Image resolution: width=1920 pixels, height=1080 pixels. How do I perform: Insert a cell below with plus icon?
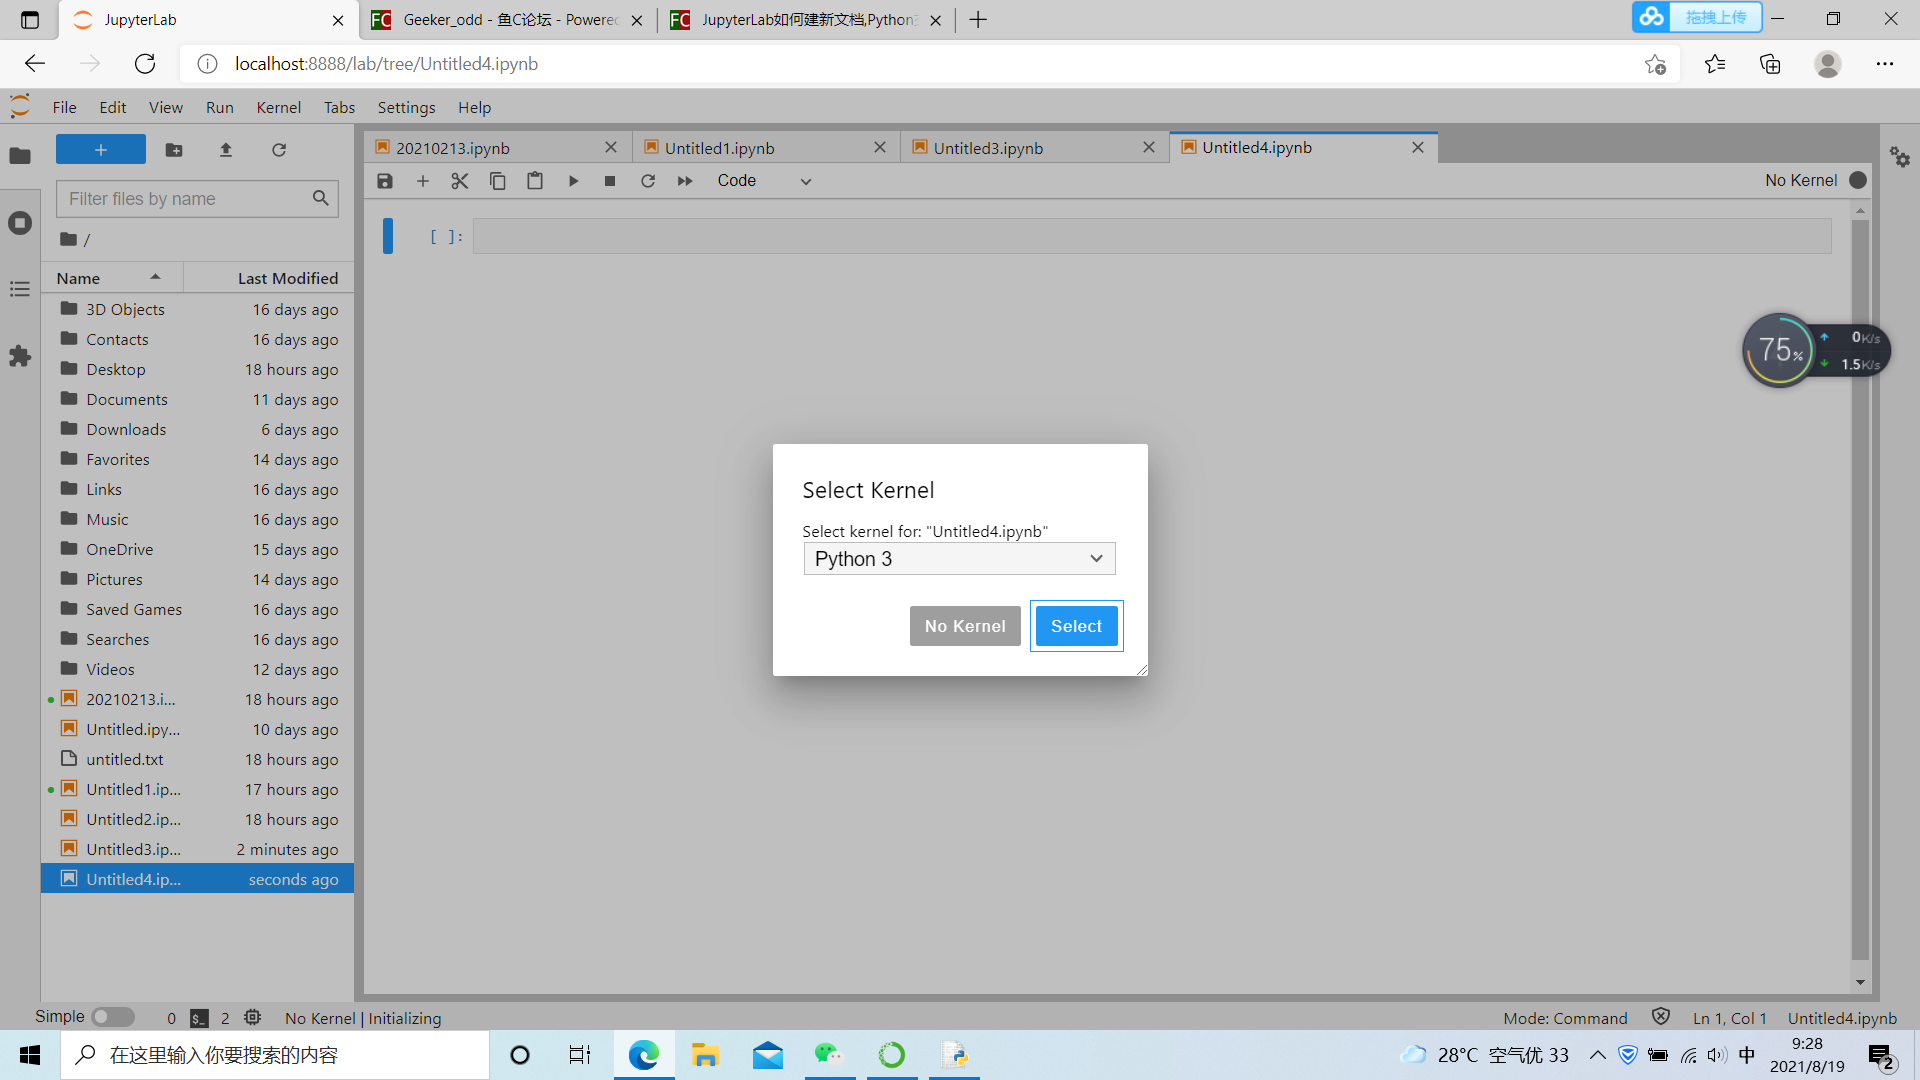tap(423, 181)
